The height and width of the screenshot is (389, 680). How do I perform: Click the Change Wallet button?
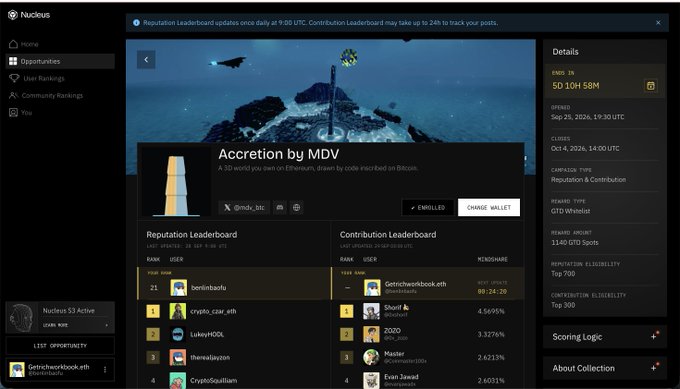pyautogui.click(x=489, y=208)
